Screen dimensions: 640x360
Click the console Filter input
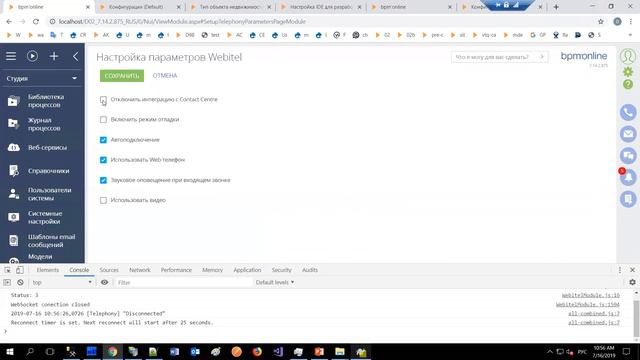184,282
